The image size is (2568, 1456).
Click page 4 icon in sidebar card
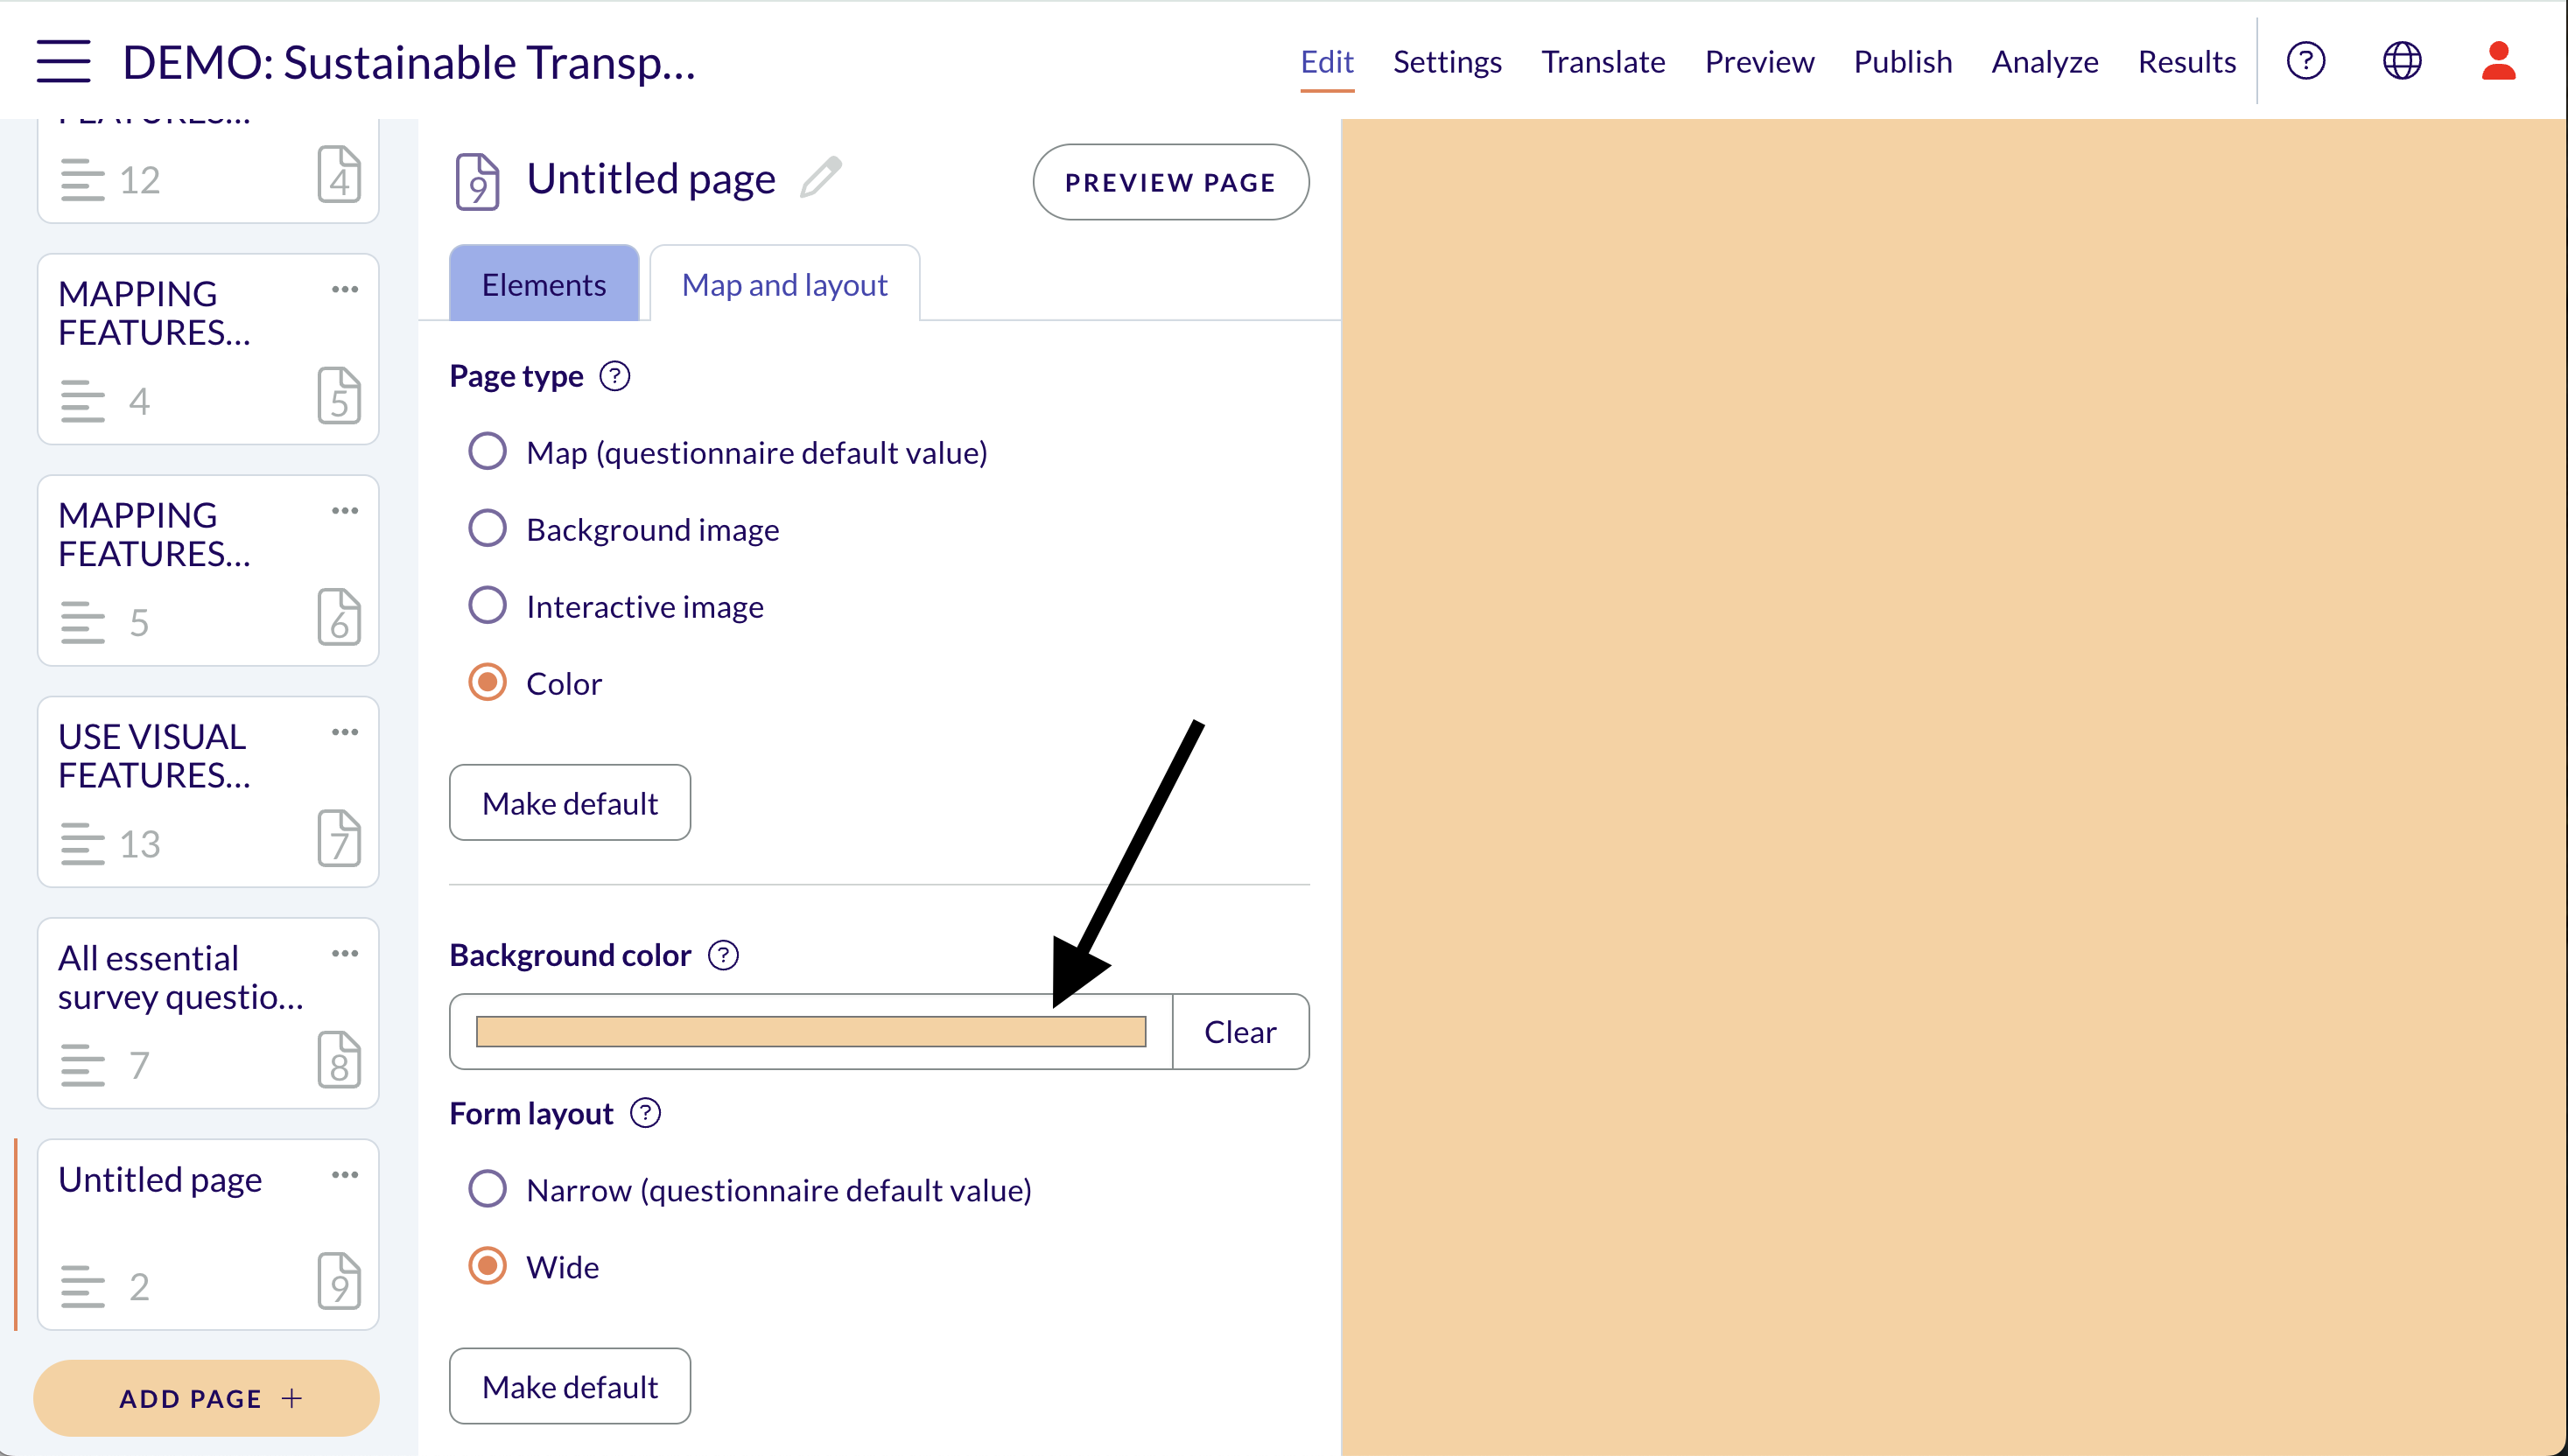tap(339, 174)
